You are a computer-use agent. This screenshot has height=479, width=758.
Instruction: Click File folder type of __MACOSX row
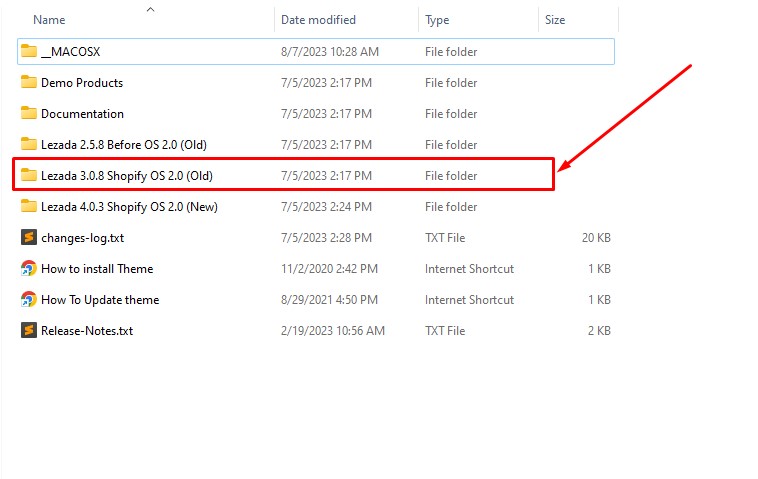click(x=451, y=52)
